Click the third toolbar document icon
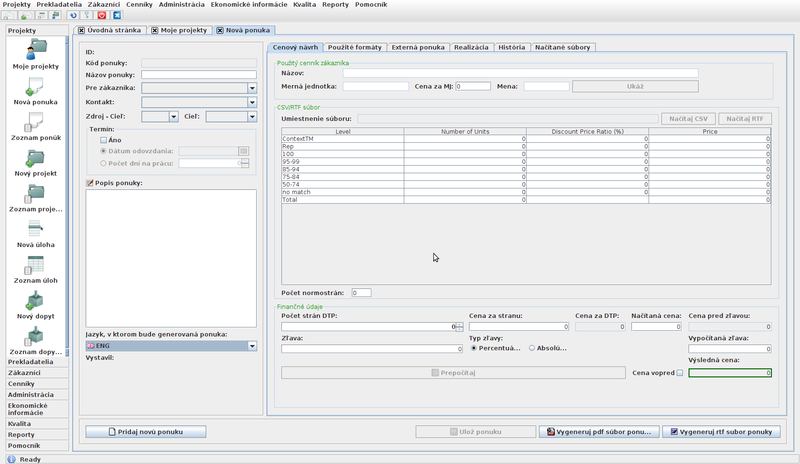Screen dimensions: 800x464 coord(41,15)
